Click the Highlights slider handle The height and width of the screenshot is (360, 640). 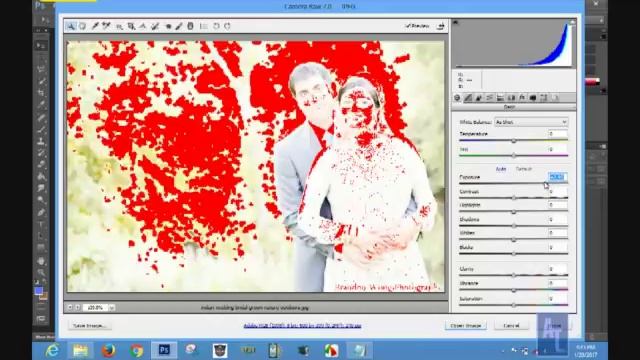click(x=514, y=212)
